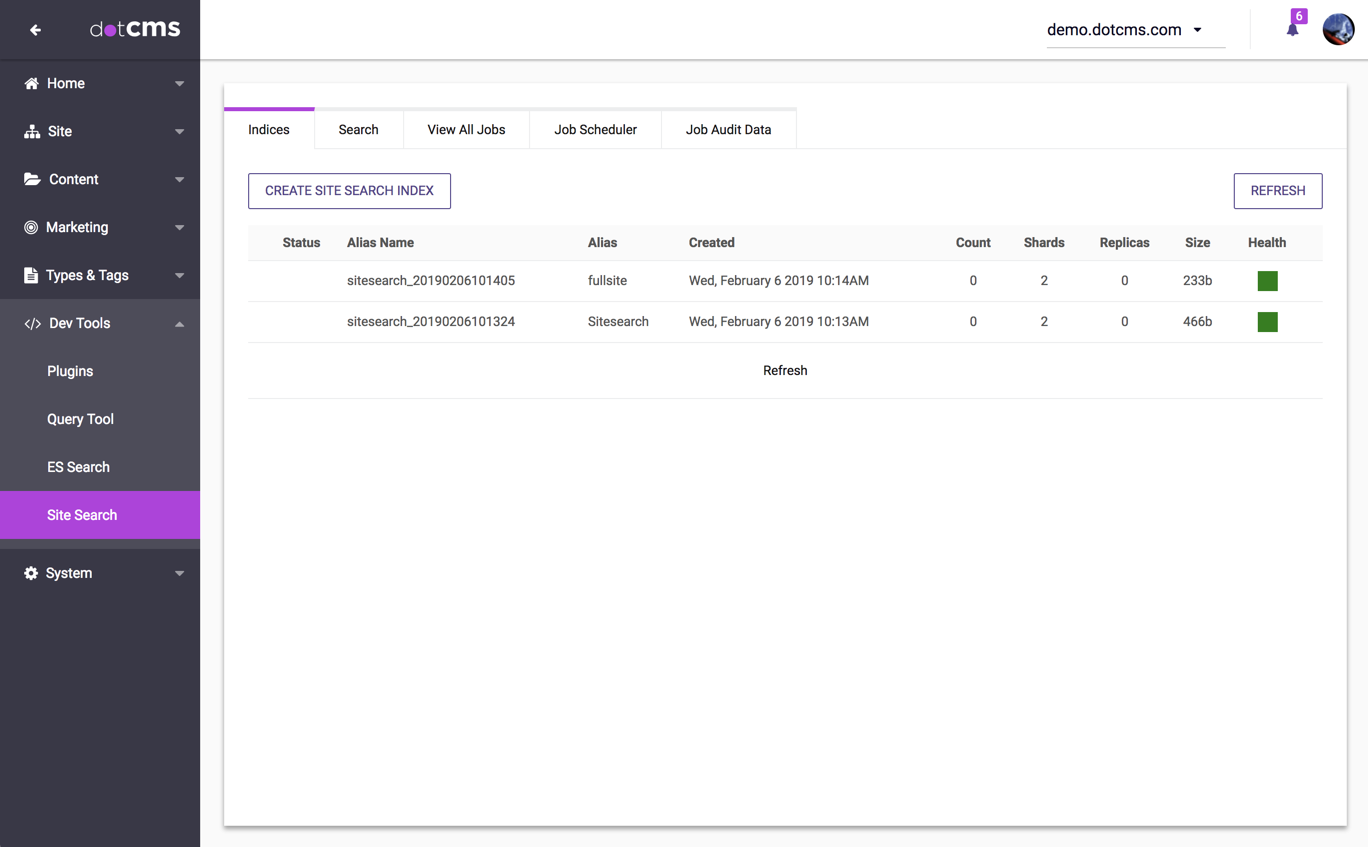Collapse the Dev Tools sidebar section
The height and width of the screenshot is (847, 1368).
coord(180,323)
